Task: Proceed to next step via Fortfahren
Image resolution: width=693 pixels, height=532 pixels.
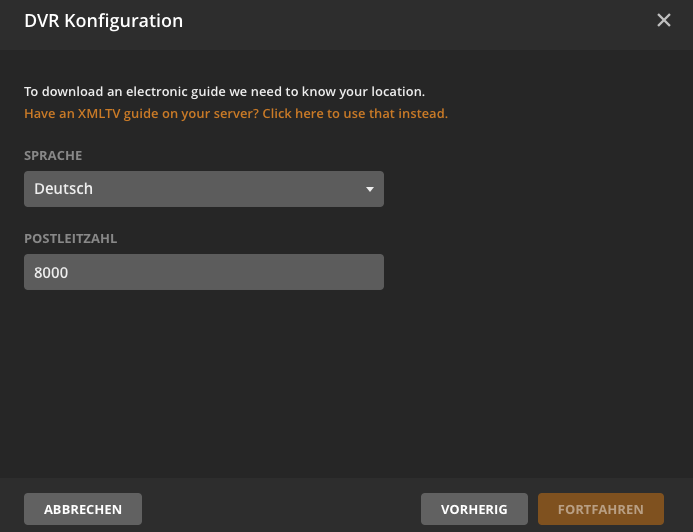Action: coord(600,509)
